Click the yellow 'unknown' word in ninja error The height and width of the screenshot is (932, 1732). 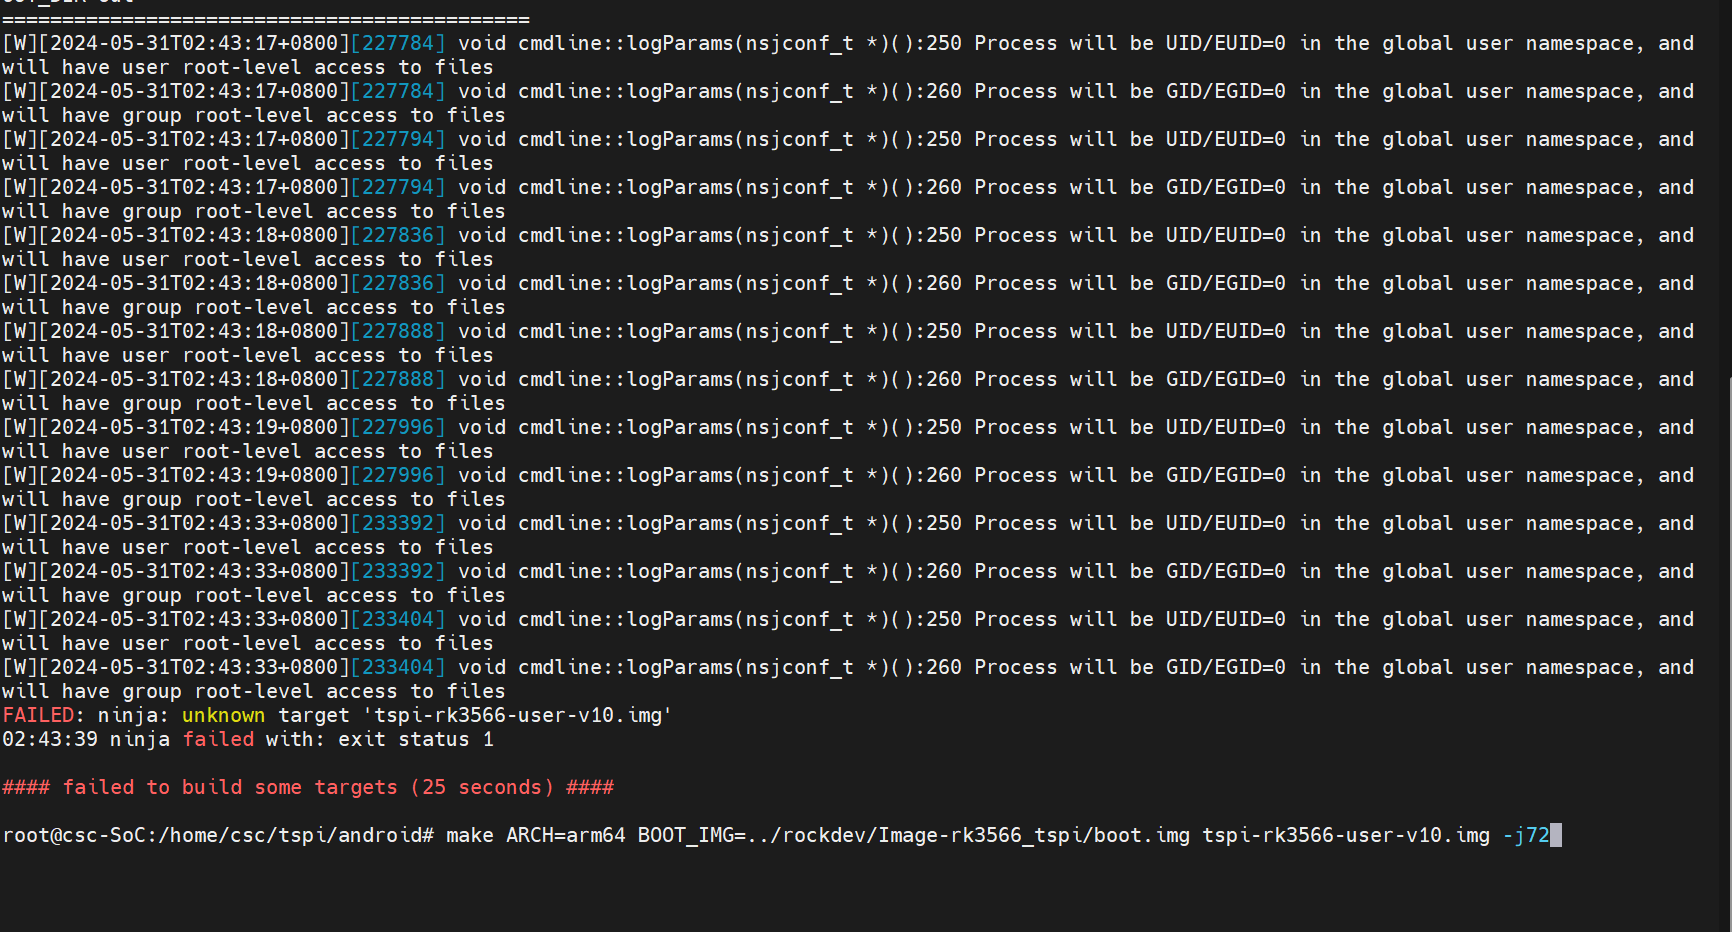(223, 715)
